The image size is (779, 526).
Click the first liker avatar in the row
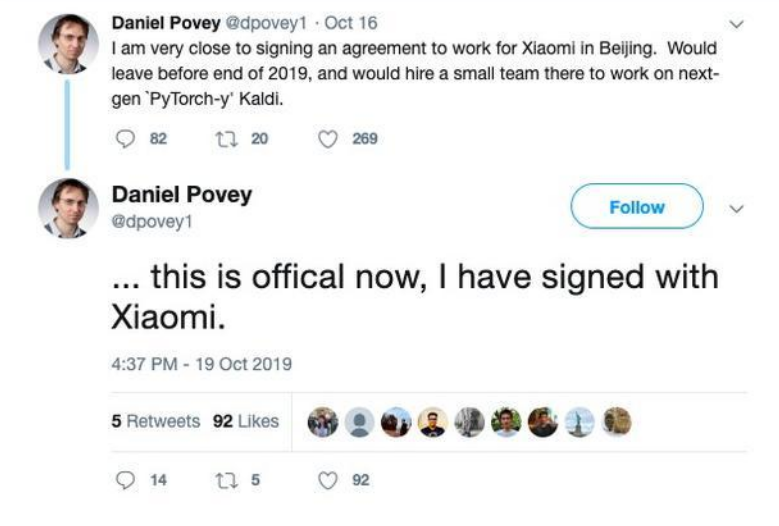[x=322, y=422]
